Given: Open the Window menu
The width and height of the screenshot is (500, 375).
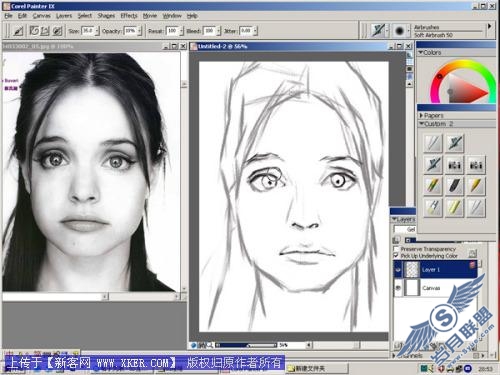Looking at the screenshot, I should (172, 16).
